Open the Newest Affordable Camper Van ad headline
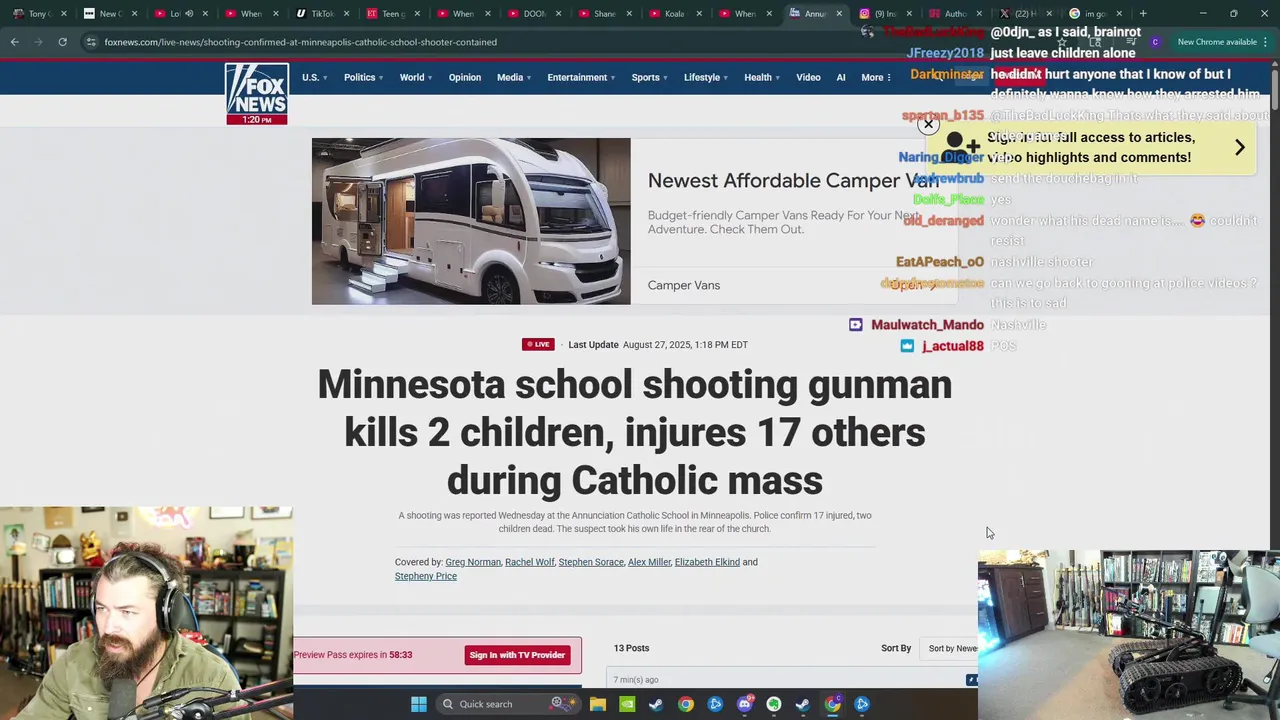 [x=793, y=180]
